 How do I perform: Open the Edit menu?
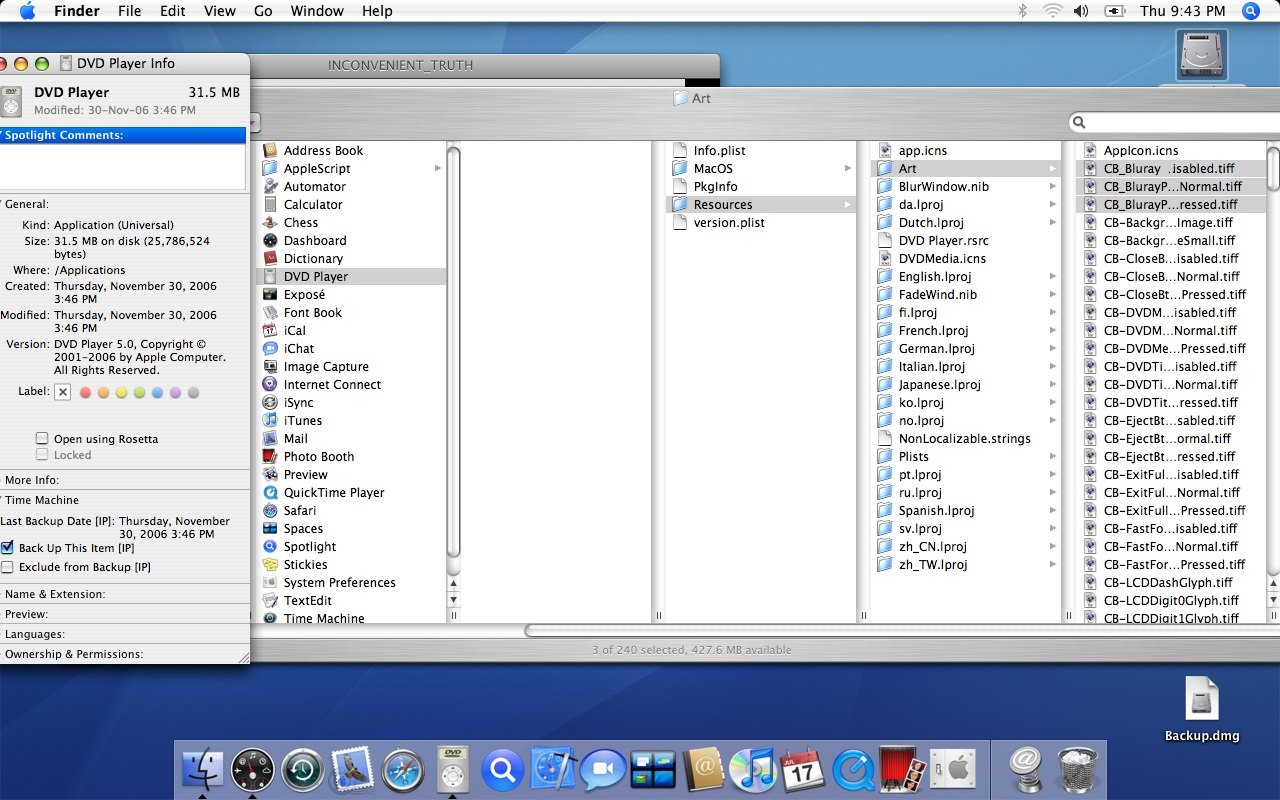click(173, 11)
